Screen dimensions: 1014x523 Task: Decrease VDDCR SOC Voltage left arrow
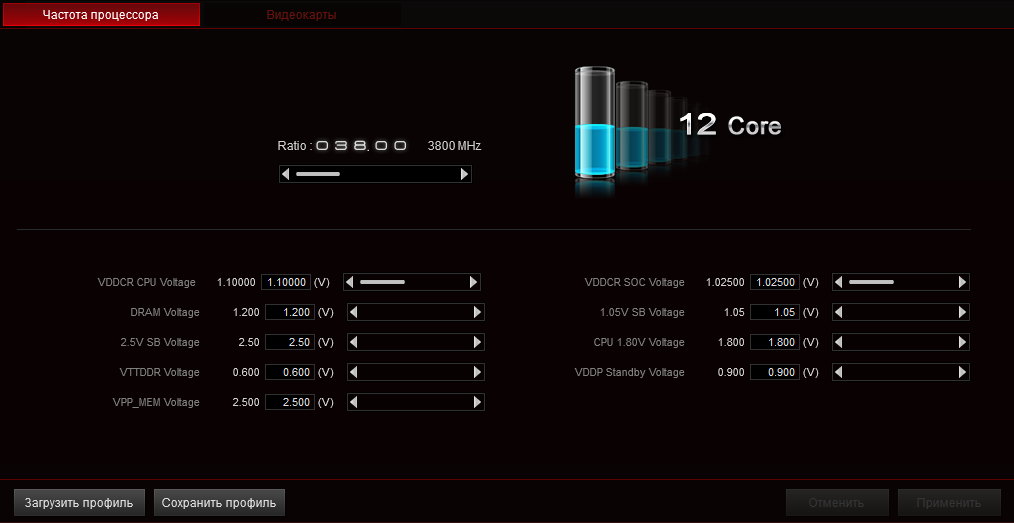point(839,282)
